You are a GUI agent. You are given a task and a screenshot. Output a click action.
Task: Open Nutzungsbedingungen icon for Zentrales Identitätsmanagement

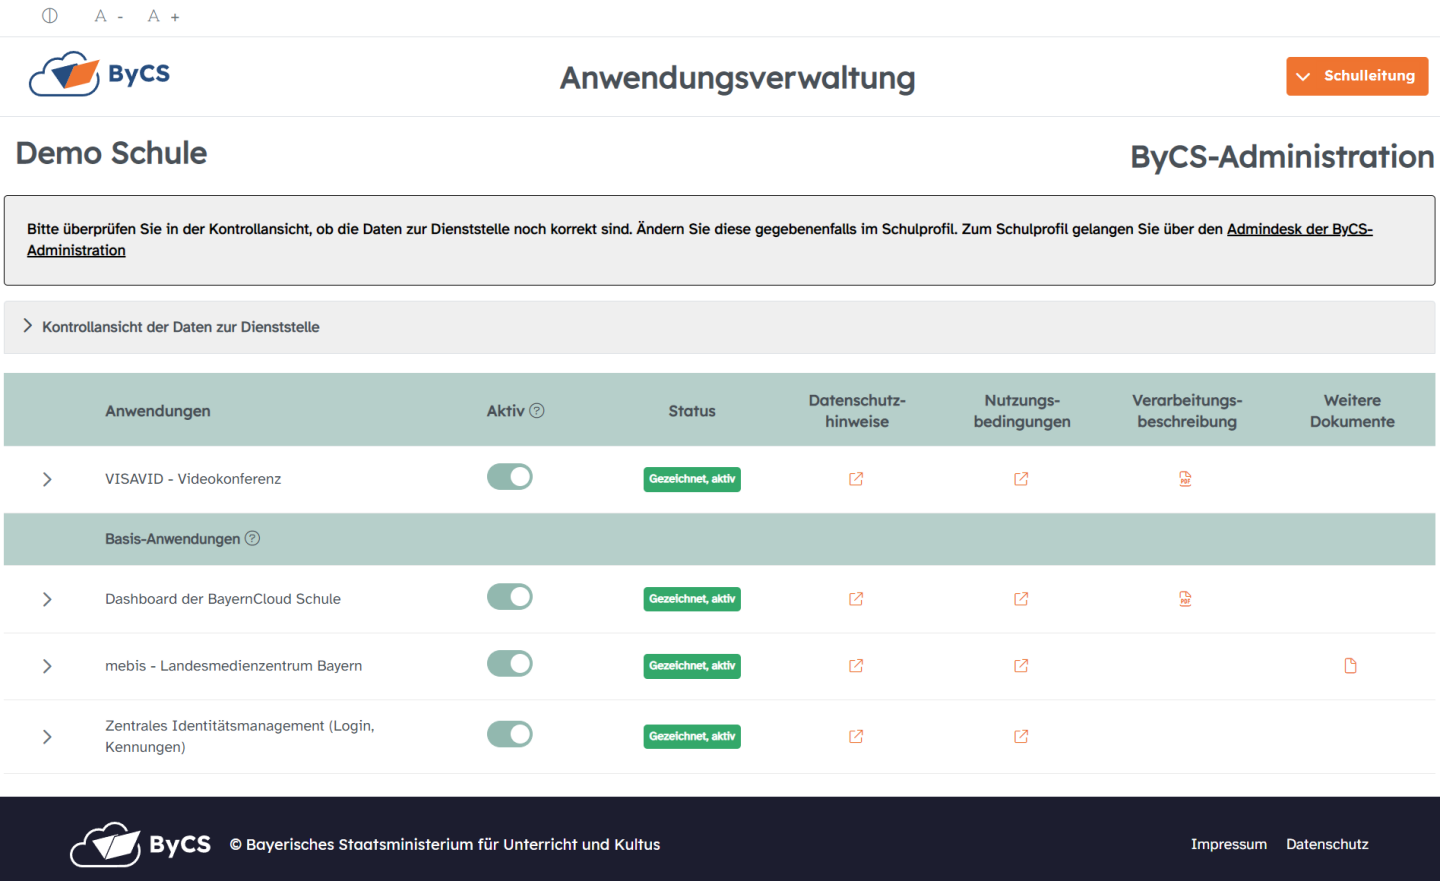pos(1021,736)
